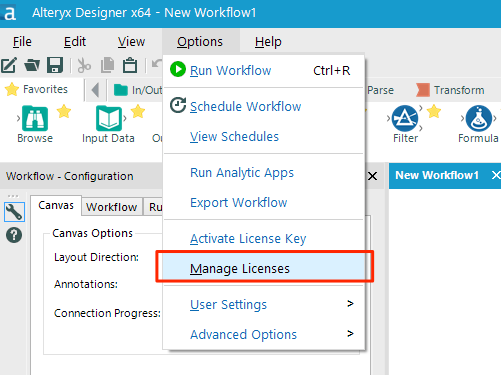Viewport: 501px width, 375px height.
Task: Toggle the favorite star beside Input Data
Action: [x=138, y=111]
